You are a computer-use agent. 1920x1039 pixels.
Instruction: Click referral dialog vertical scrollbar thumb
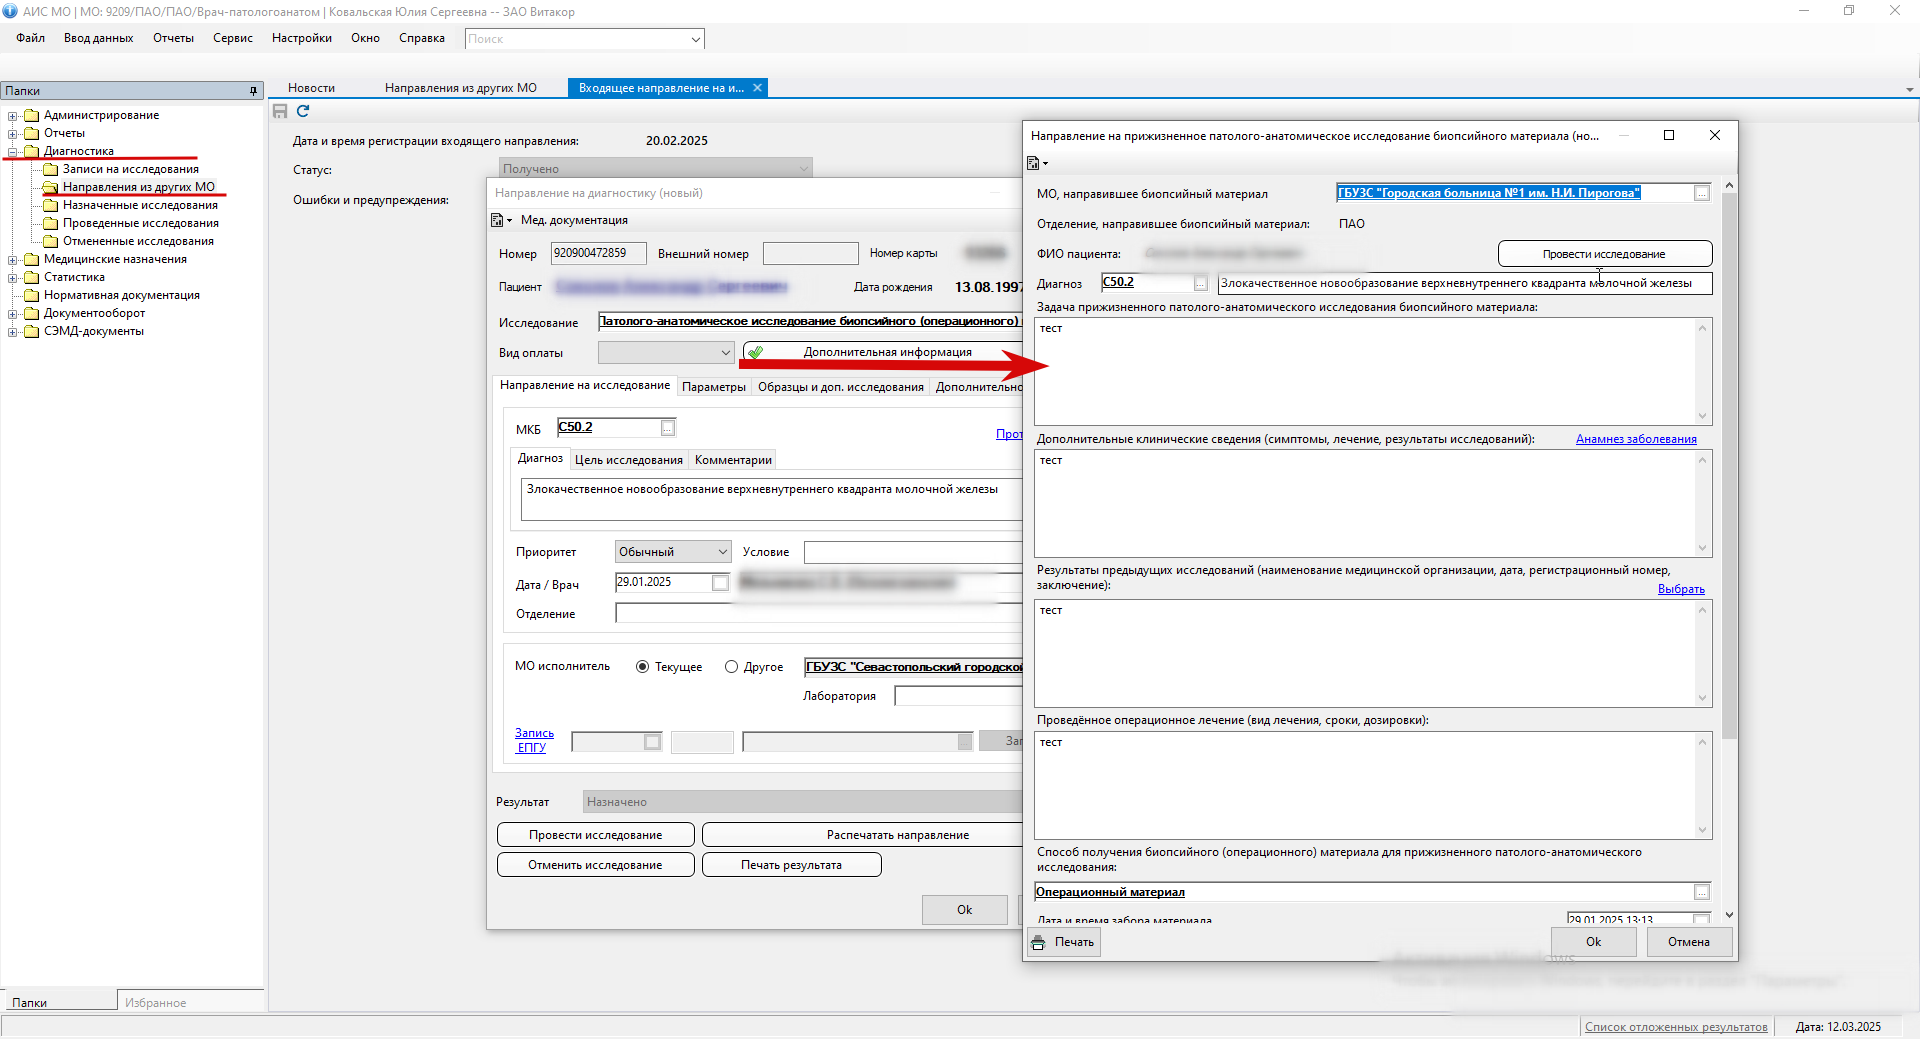click(x=1730, y=467)
